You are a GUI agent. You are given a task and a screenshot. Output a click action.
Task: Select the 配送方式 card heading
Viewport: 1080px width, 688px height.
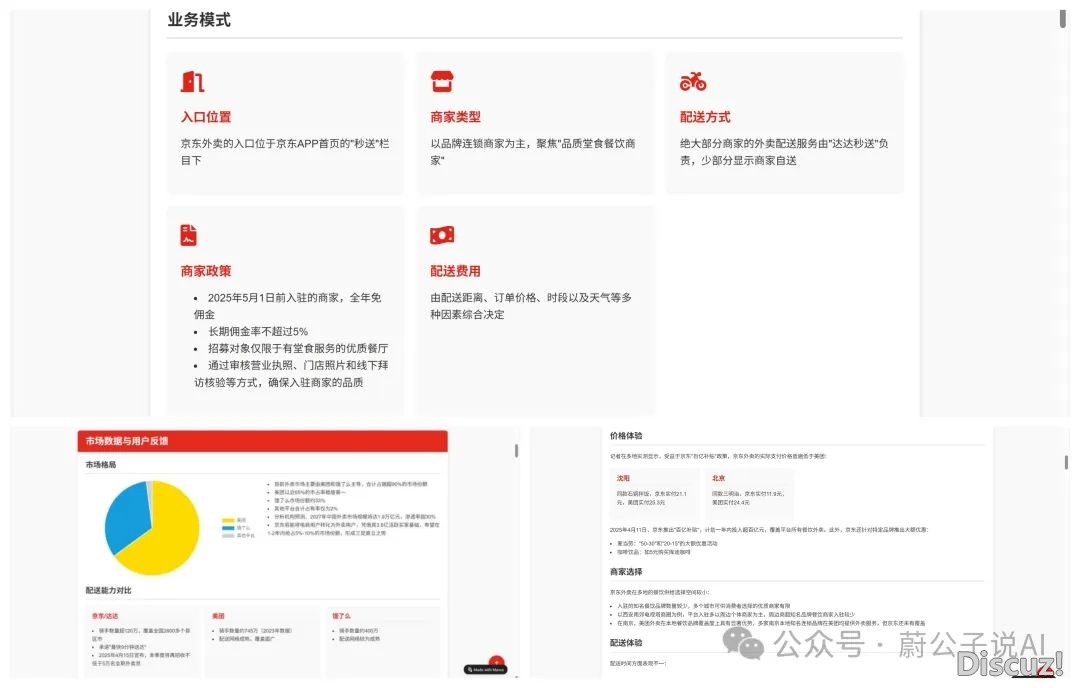point(705,117)
